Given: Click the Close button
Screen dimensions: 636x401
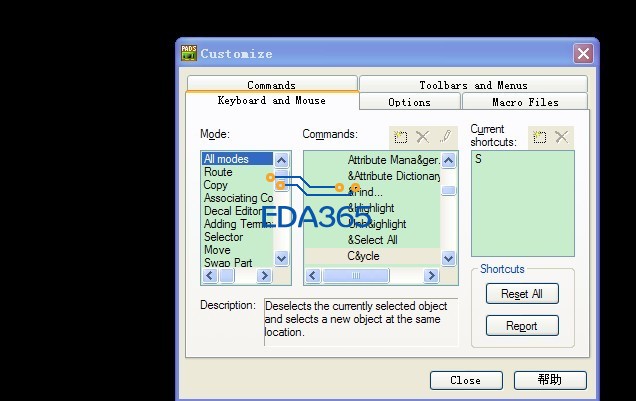Looking at the screenshot, I should [466, 380].
